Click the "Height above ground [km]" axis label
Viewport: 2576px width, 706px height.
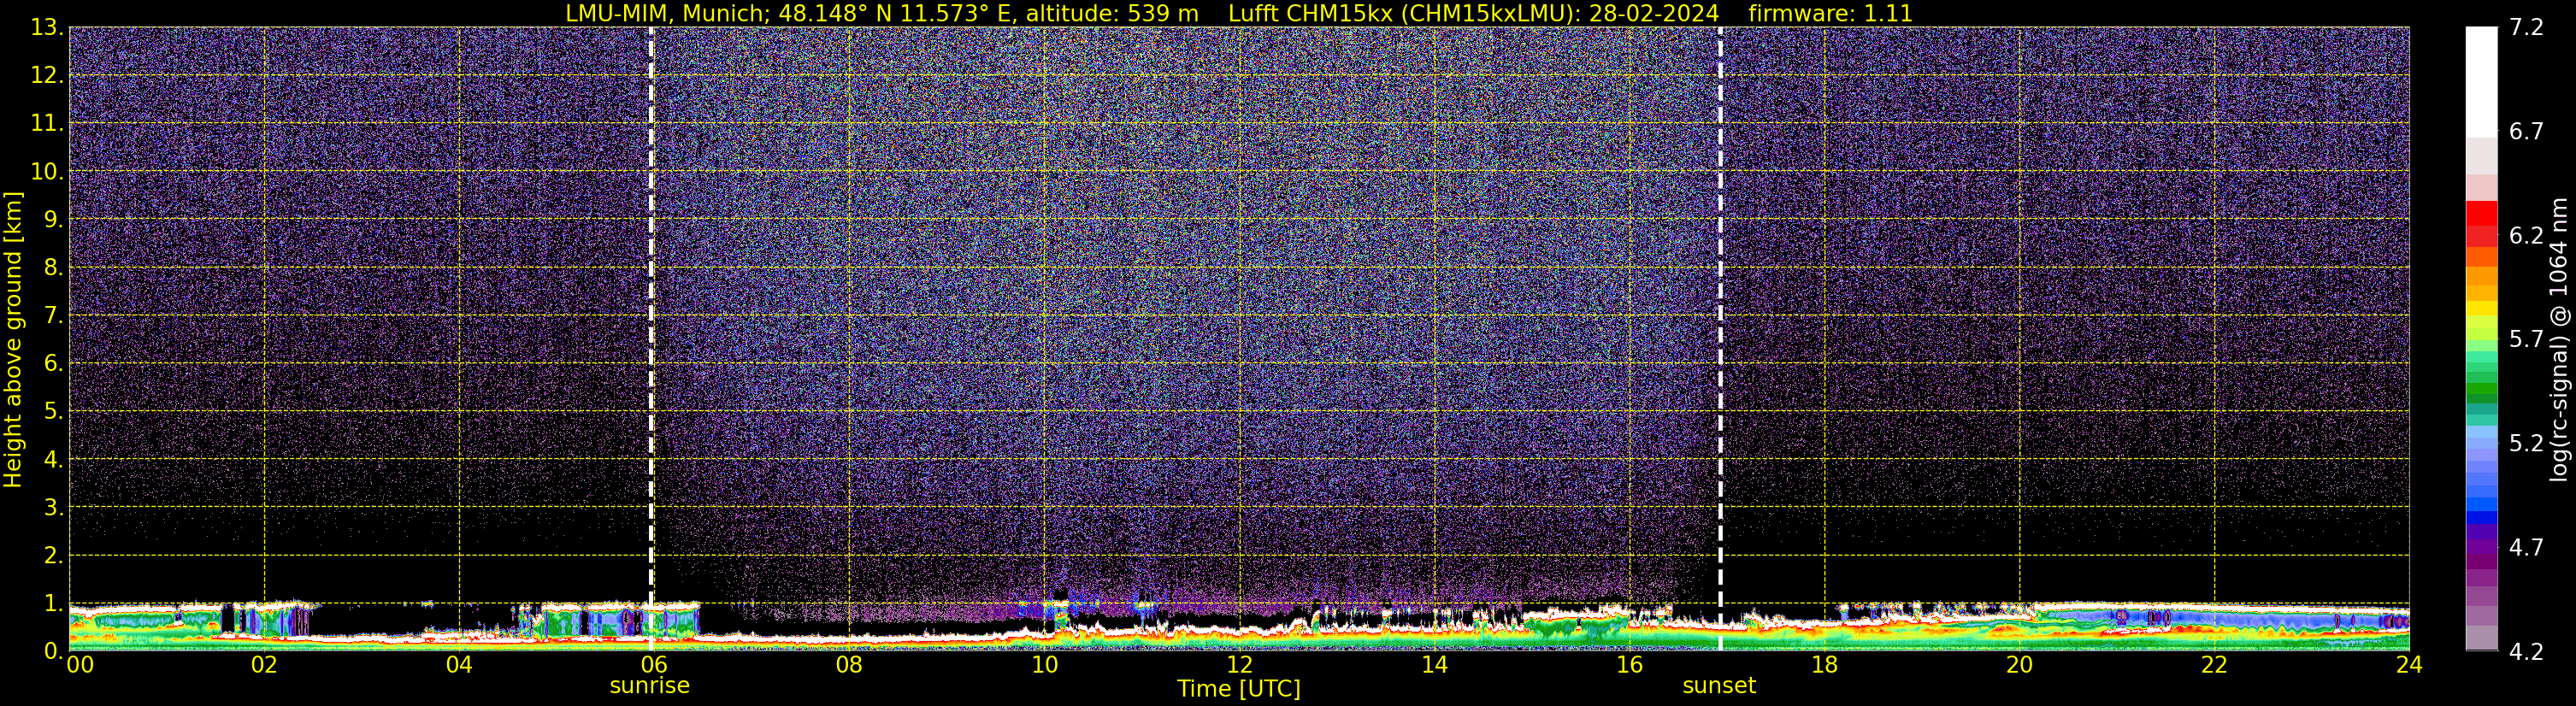click(13, 339)
